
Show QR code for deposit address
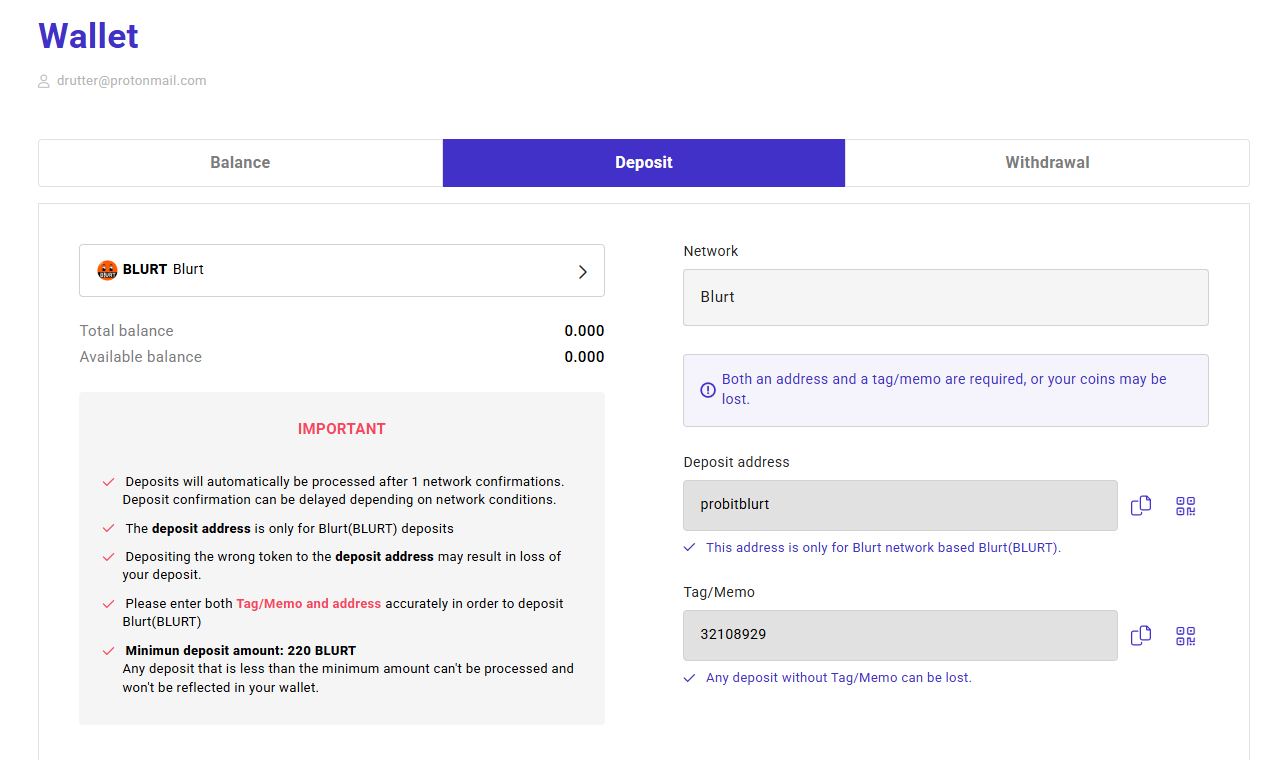click(1186, 506)
